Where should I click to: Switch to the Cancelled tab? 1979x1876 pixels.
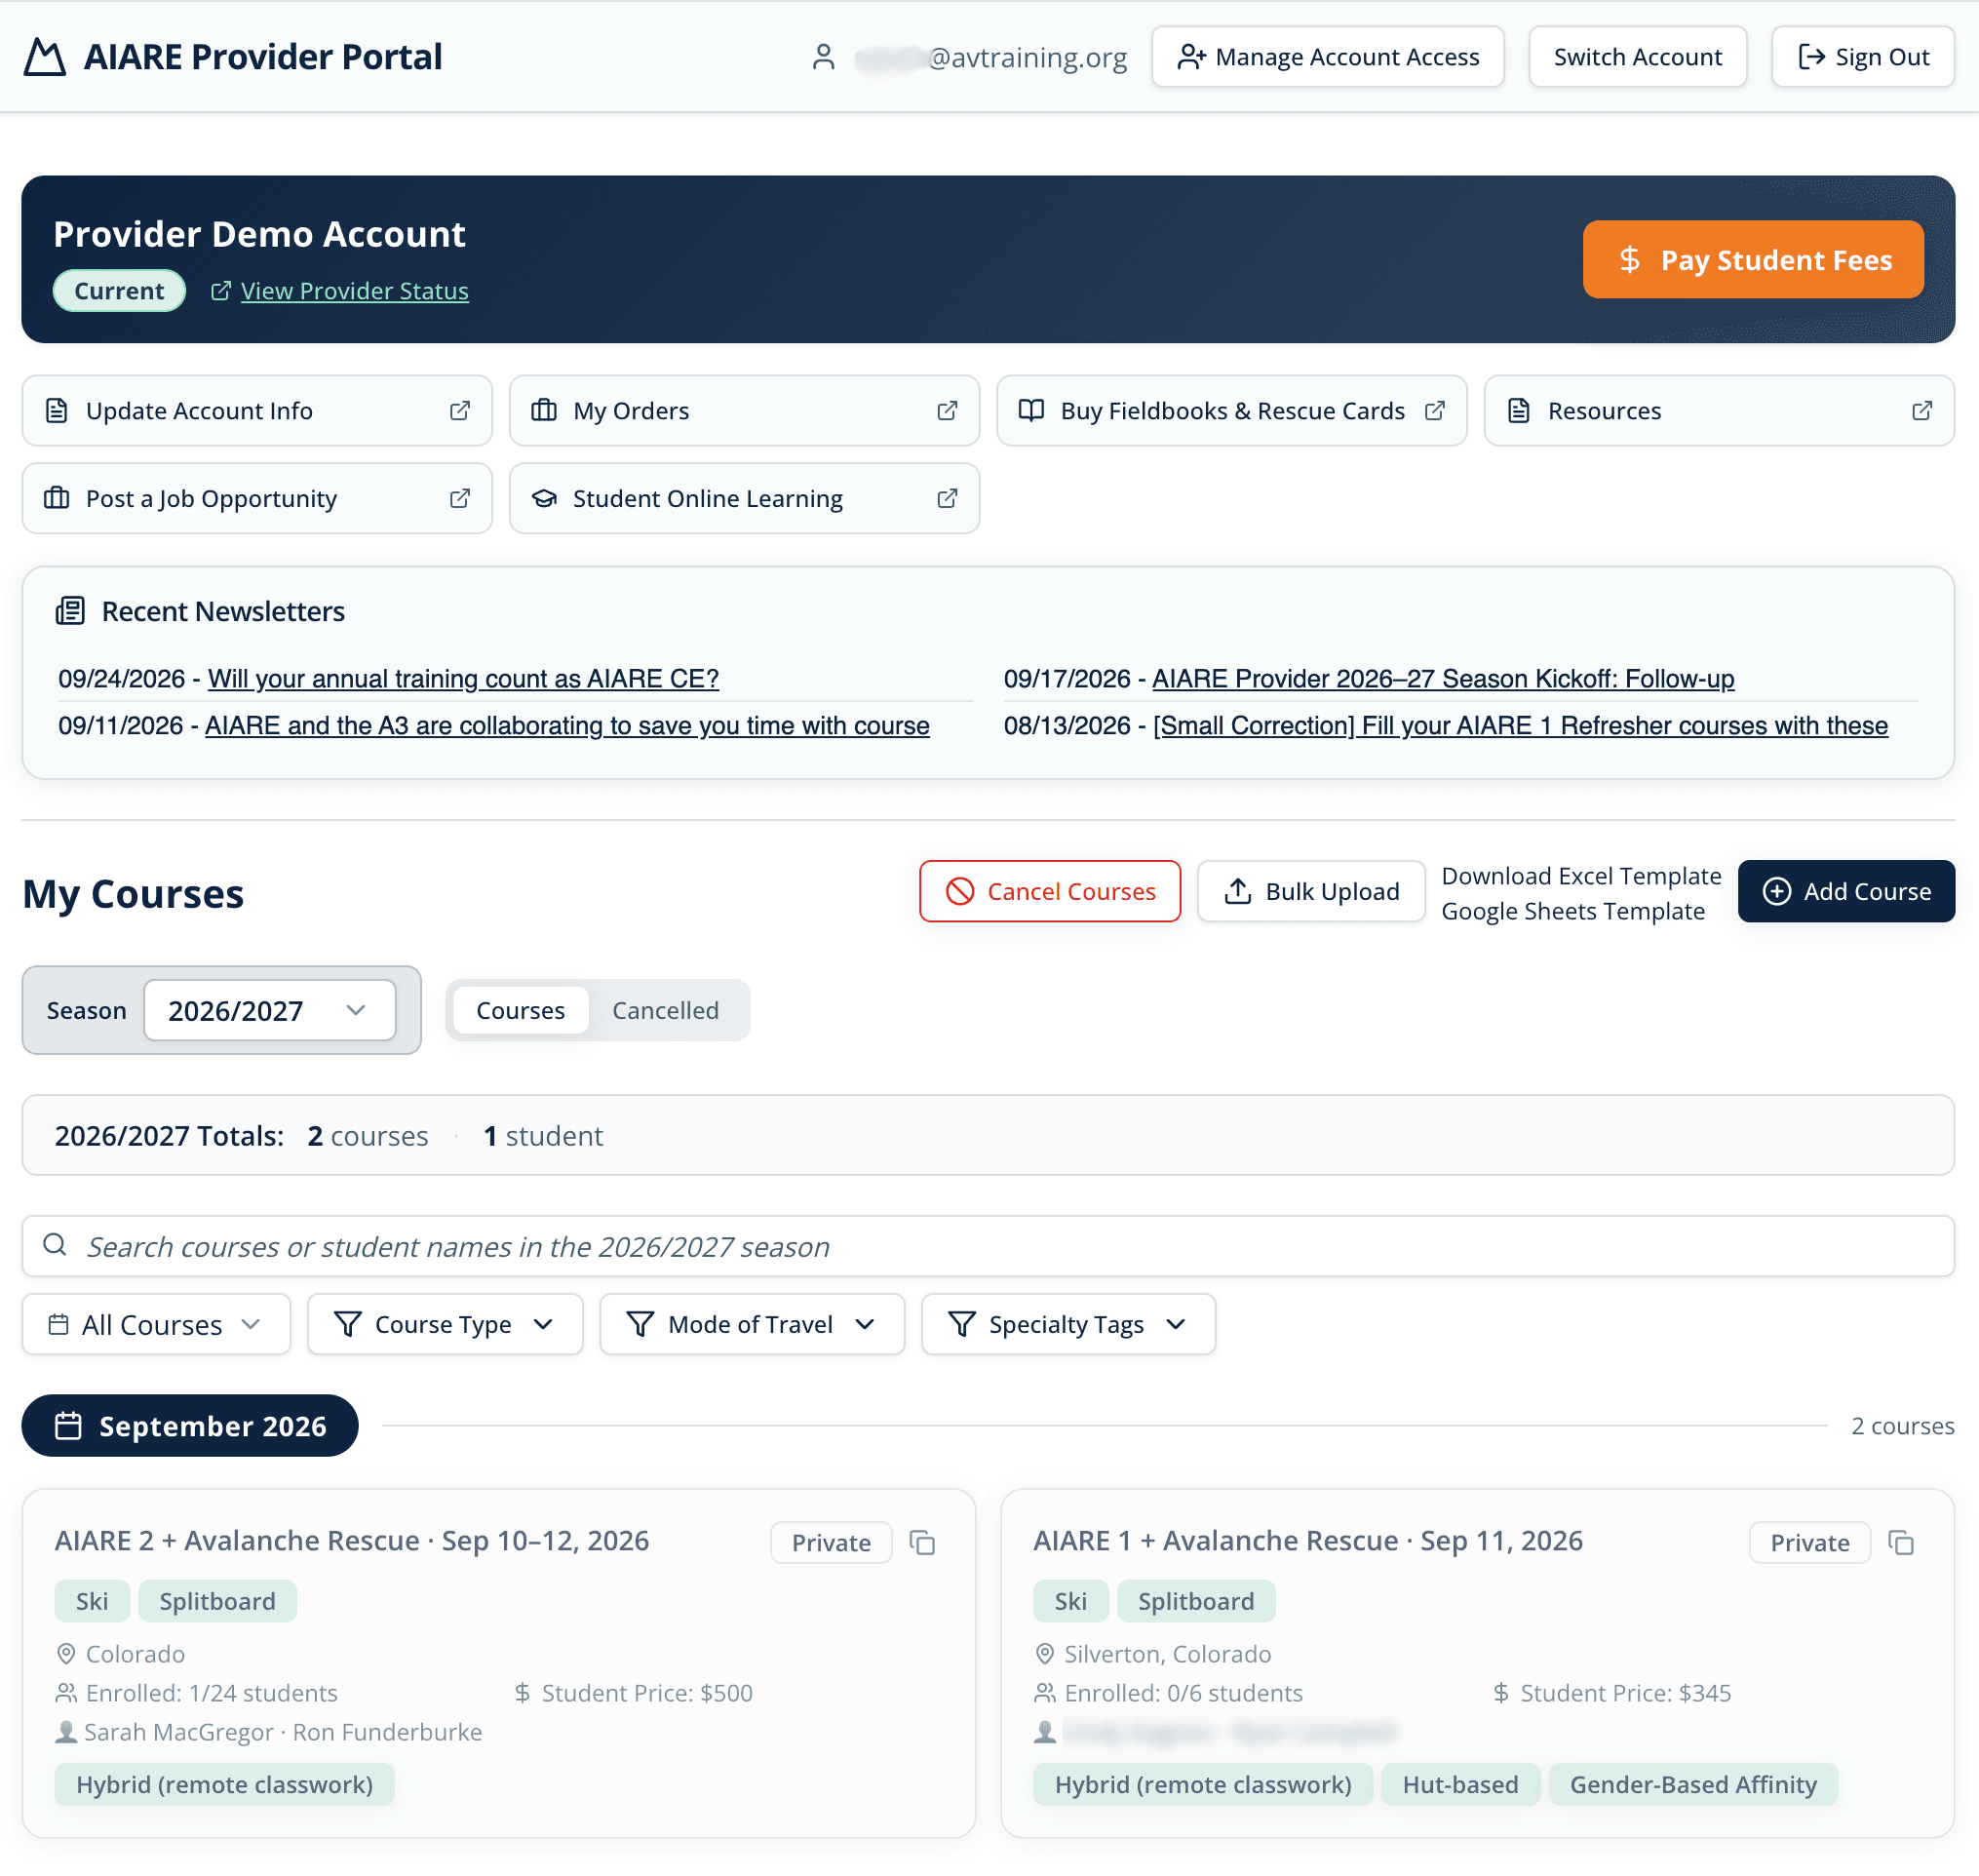pos(665,1011)
